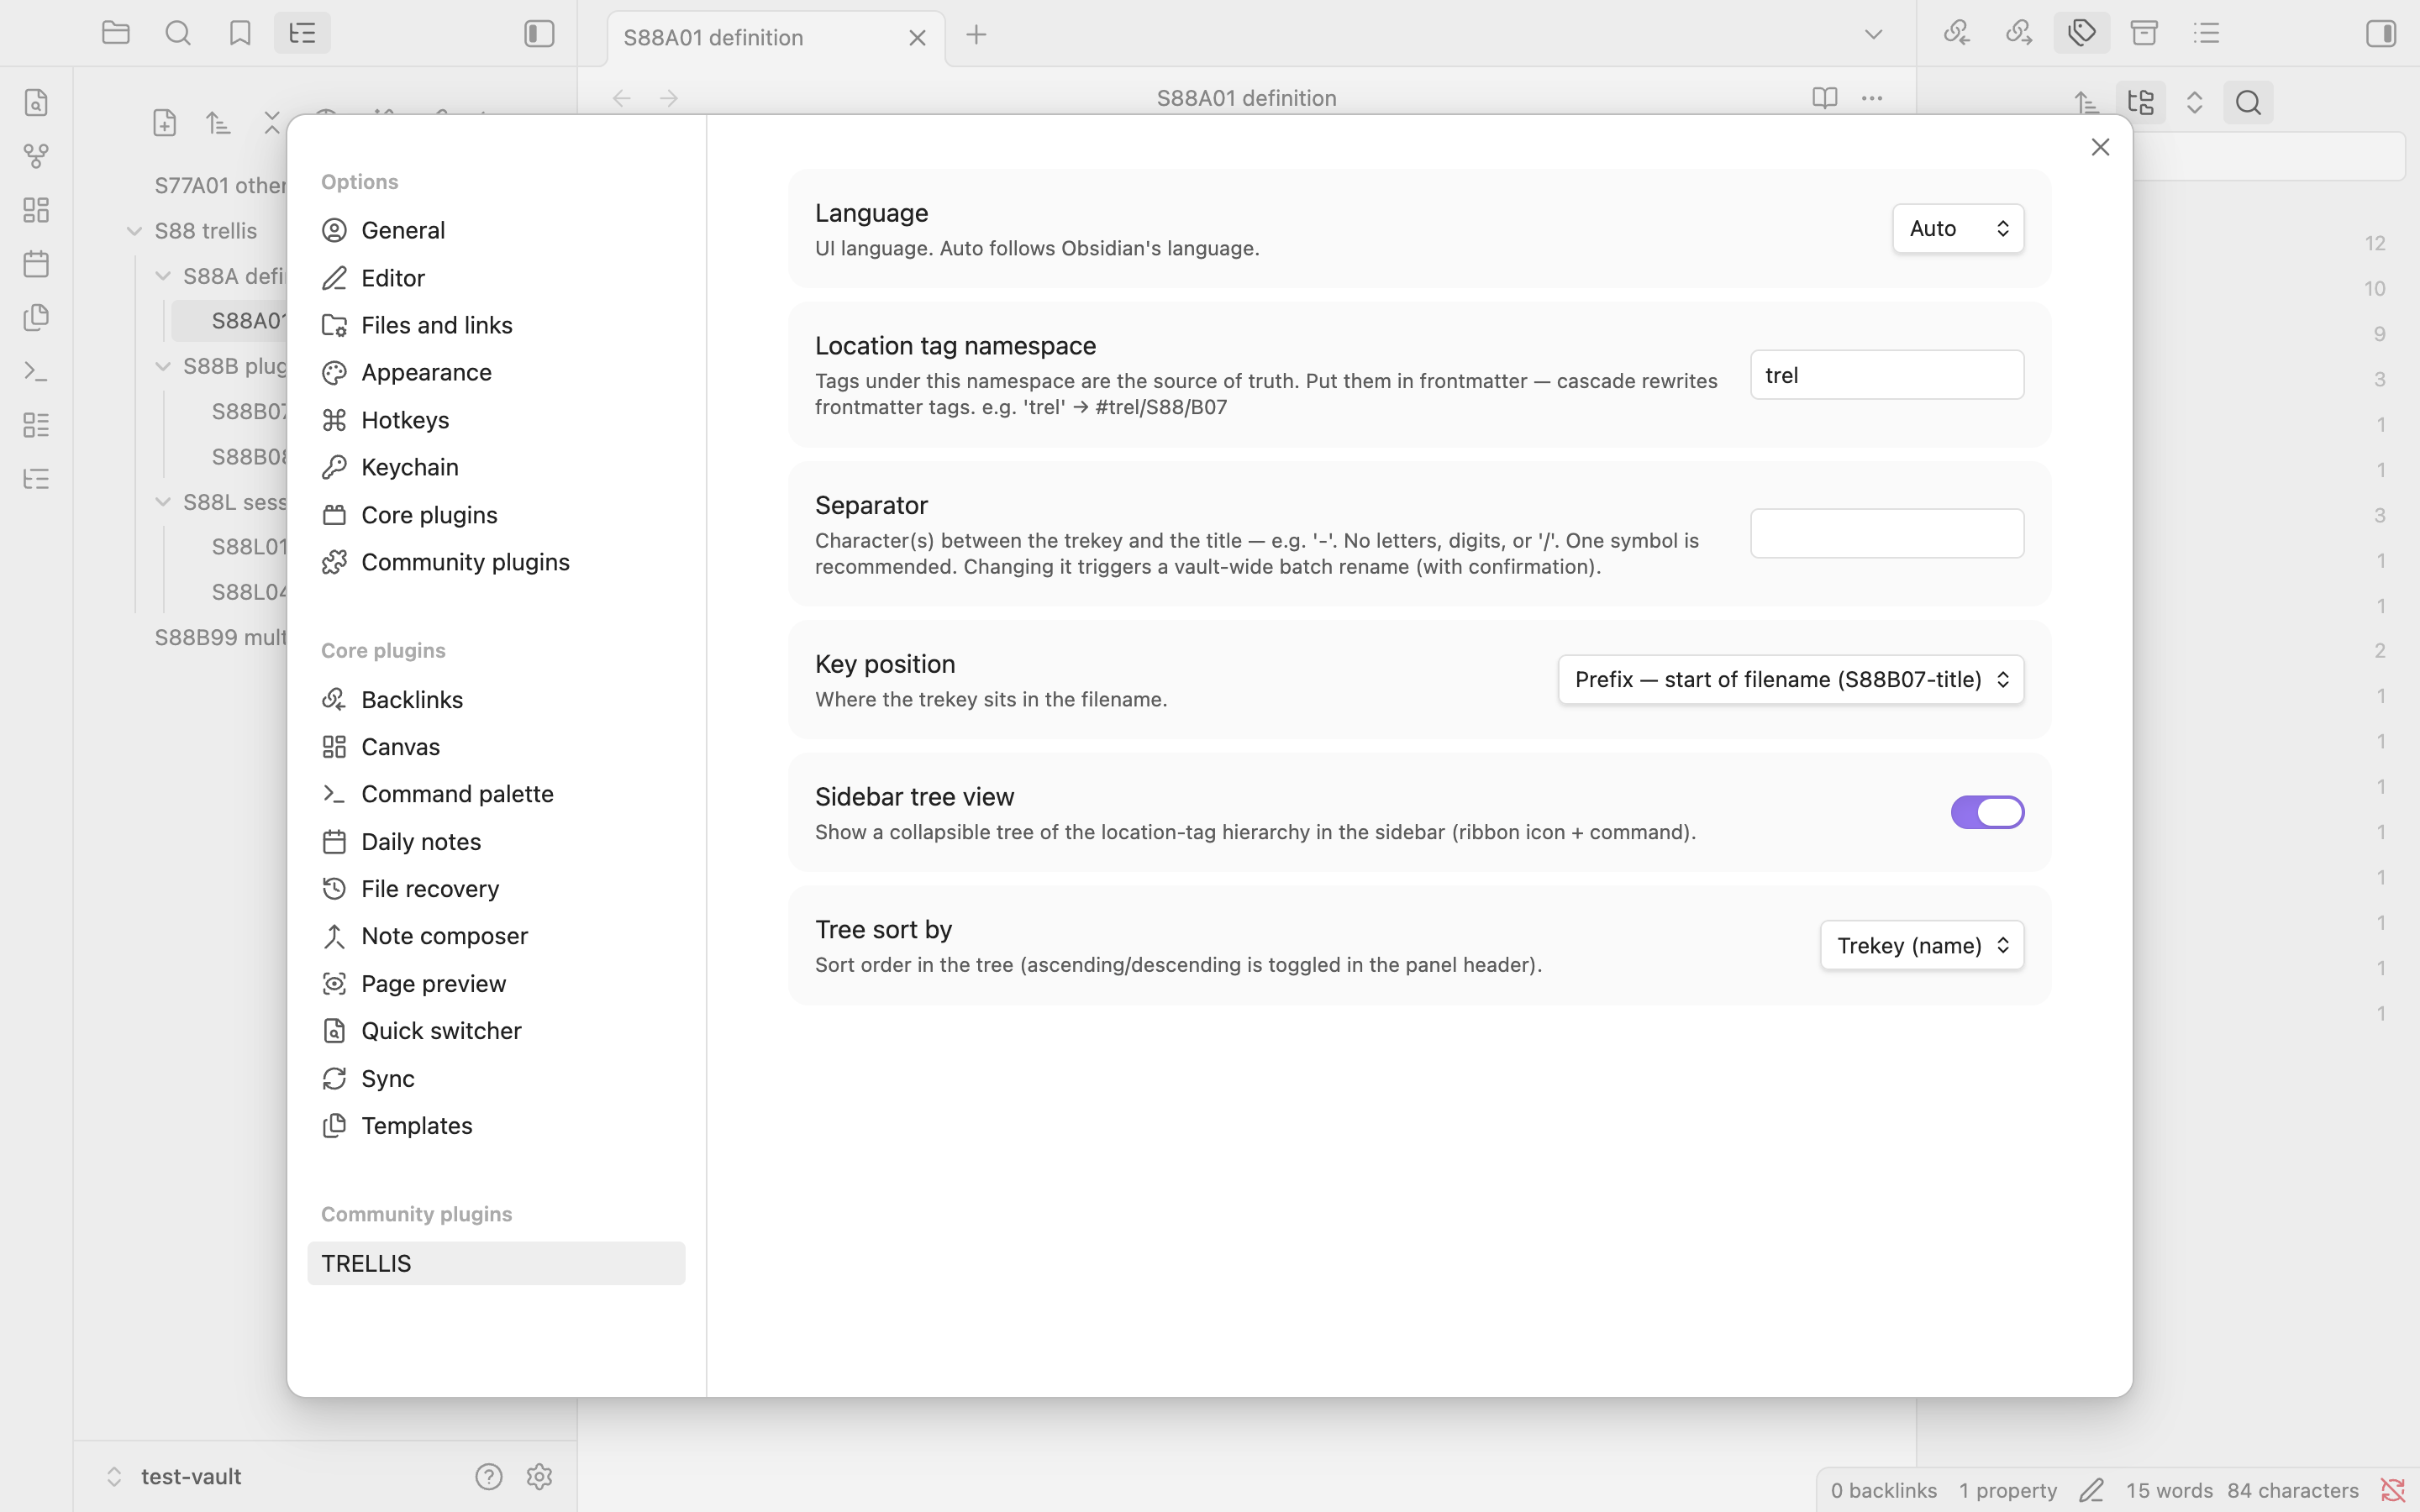Open the tab list chevron dropdown
2420x1512 pixels.
point(1873,34)
